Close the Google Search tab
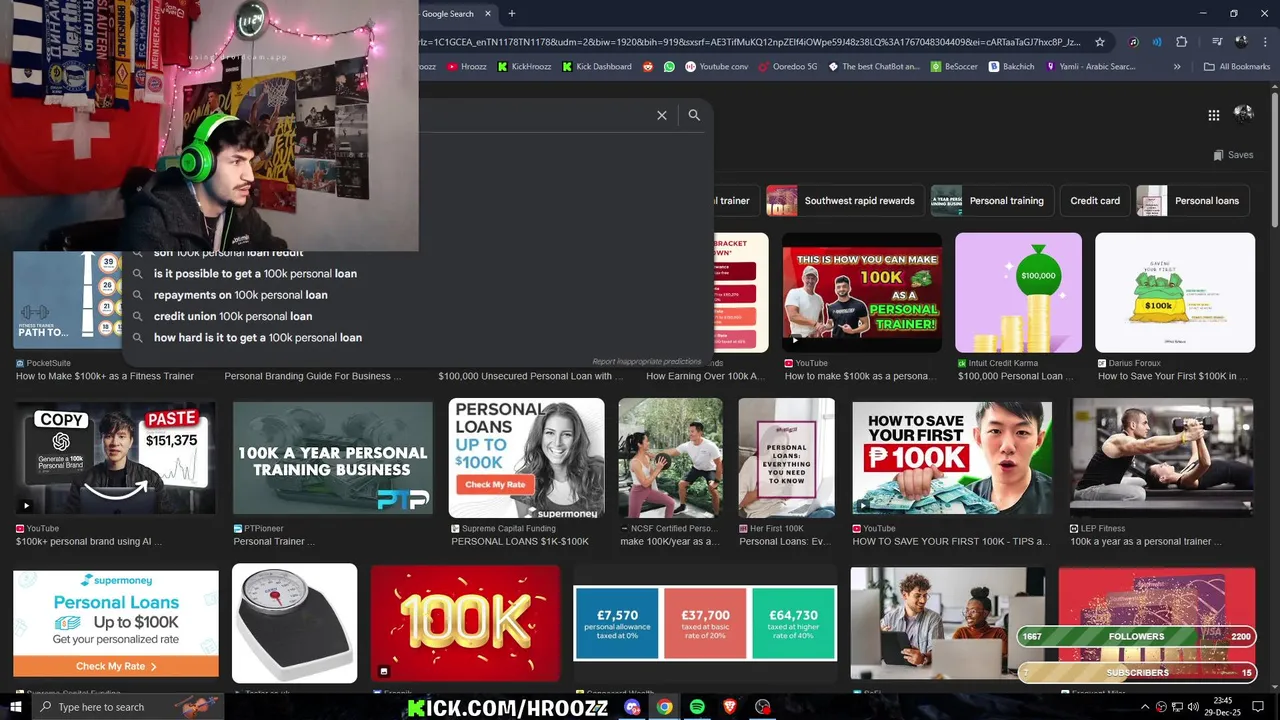This screenshot has width=1280, height=720. [x=489, y=14]
